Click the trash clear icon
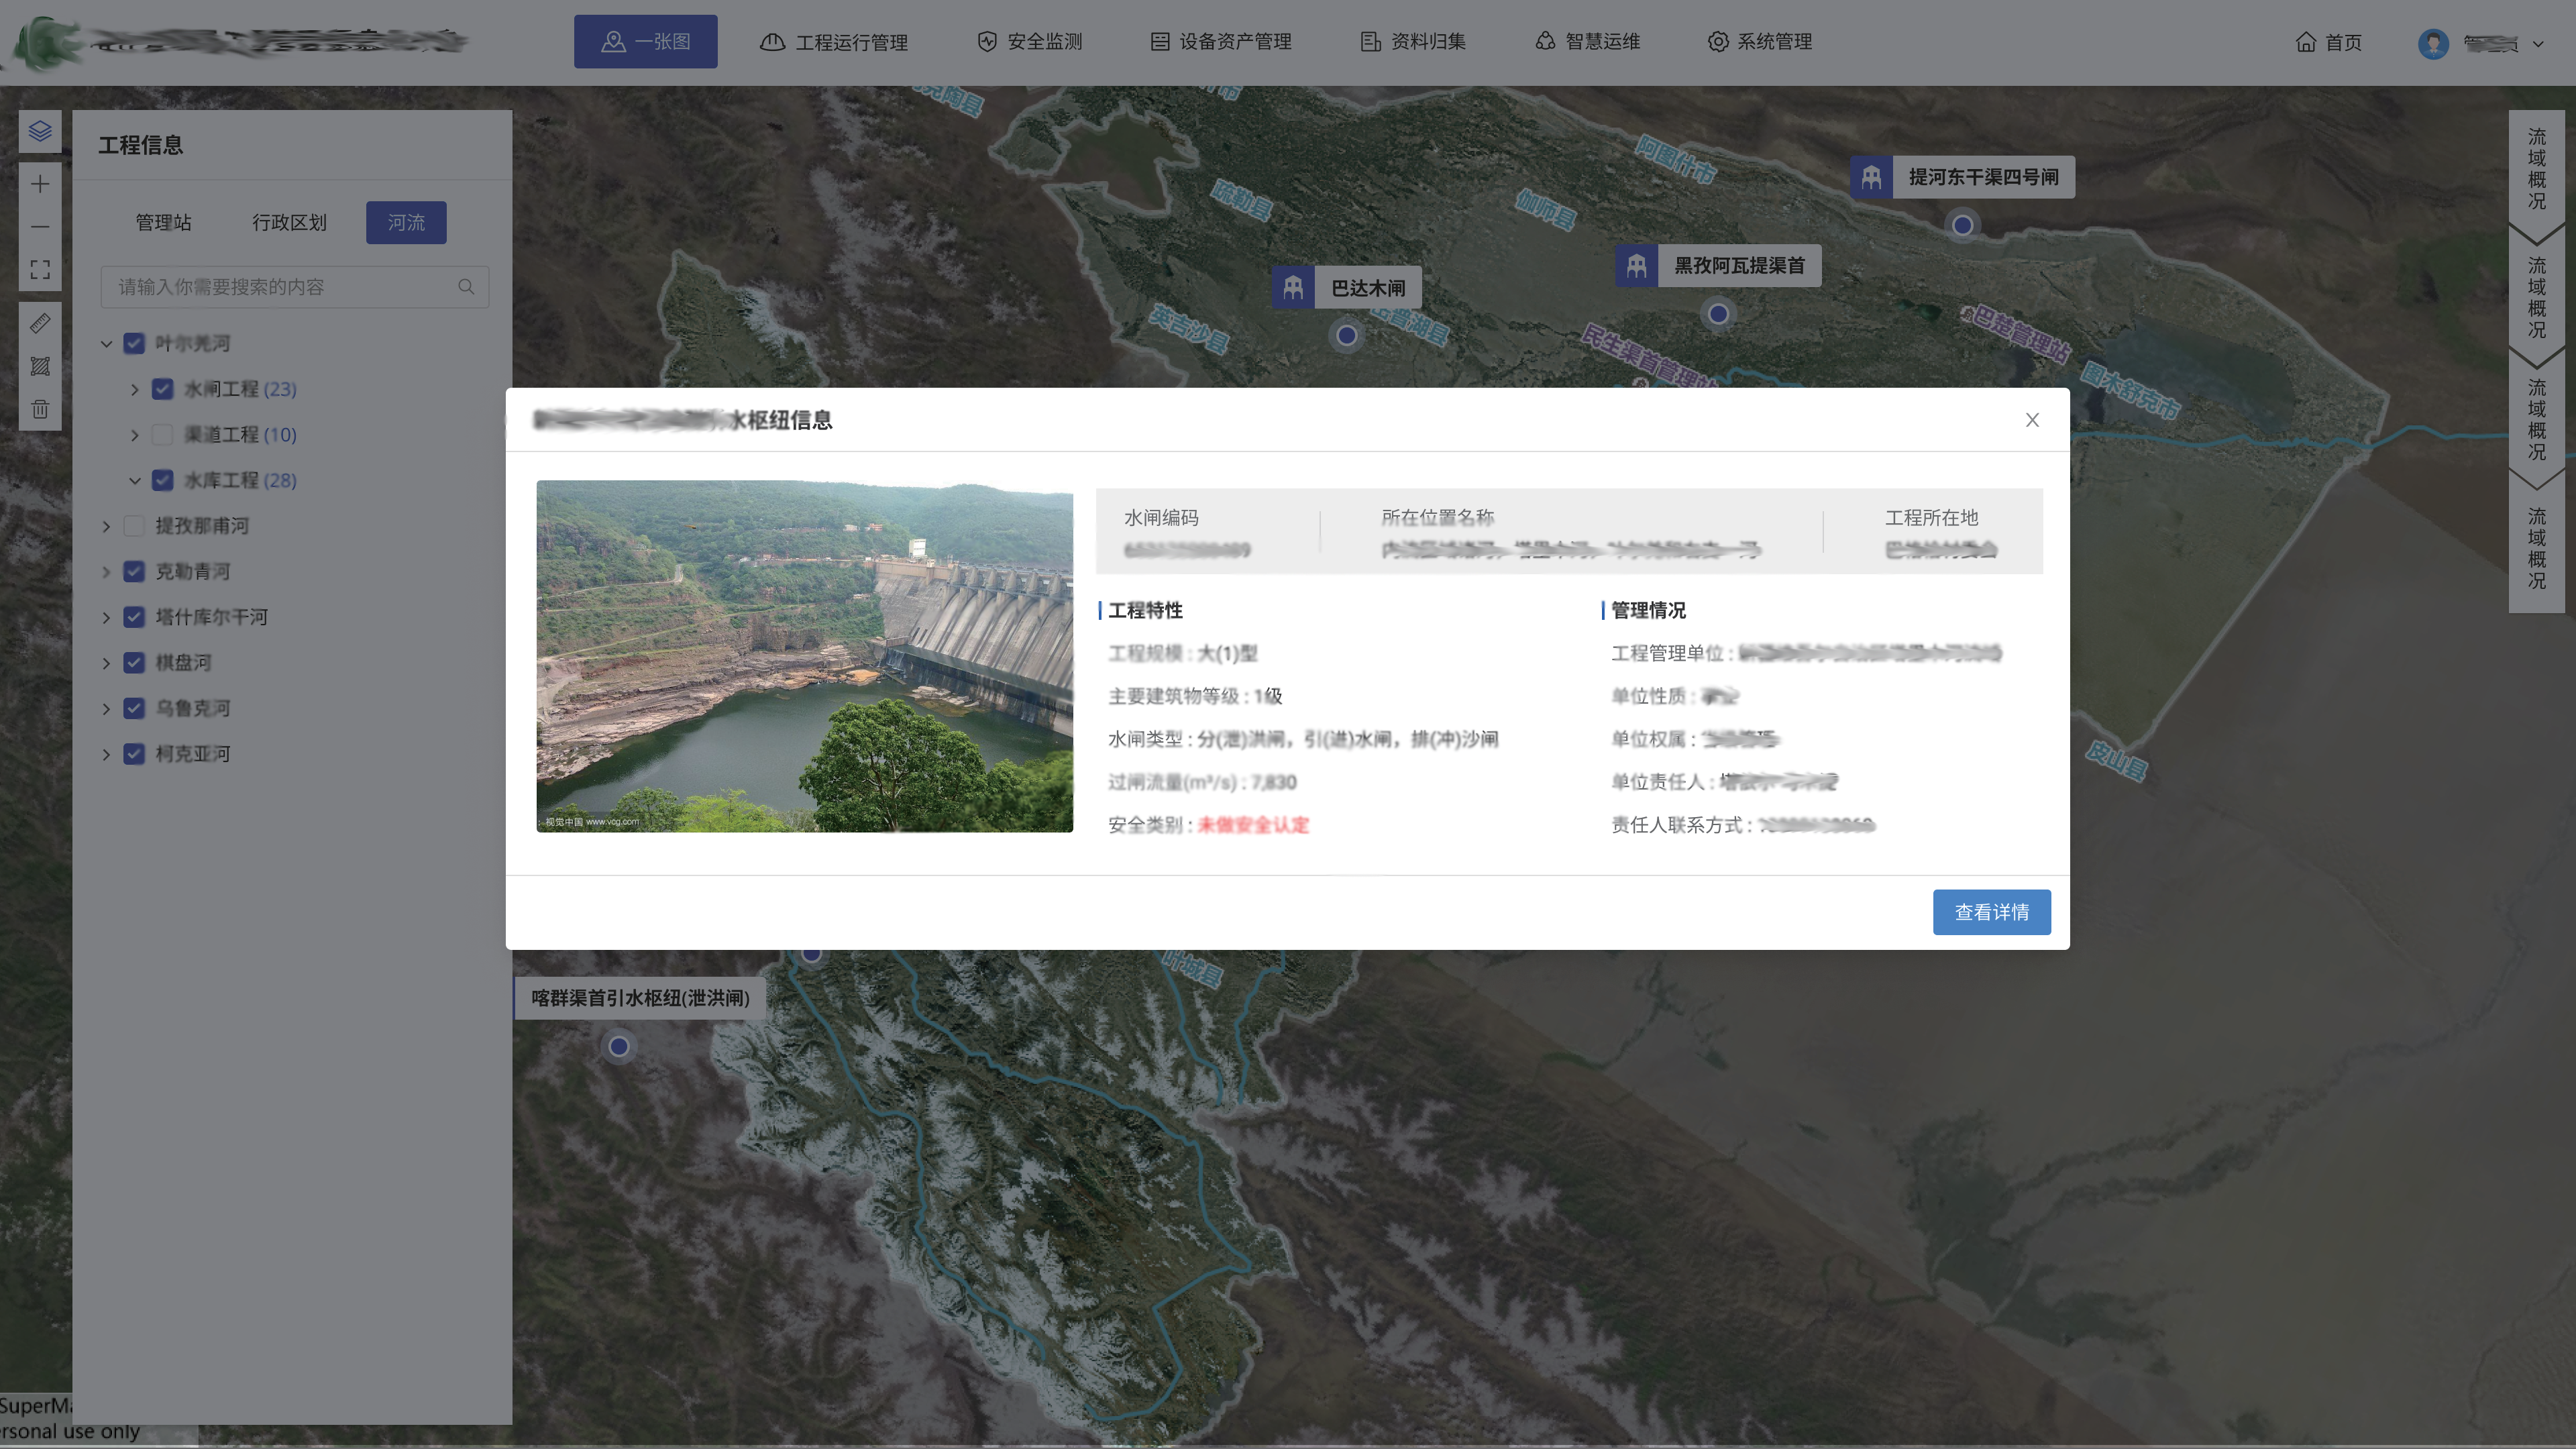The width and height of the screenshot is (2576, 1449). point(40,409)
